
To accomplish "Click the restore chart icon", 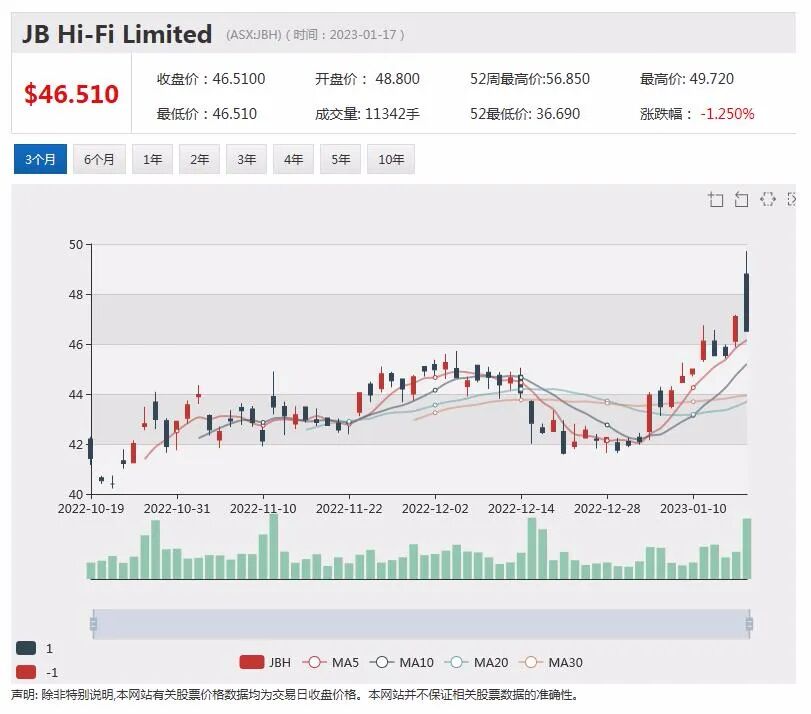I will [768, 199].
